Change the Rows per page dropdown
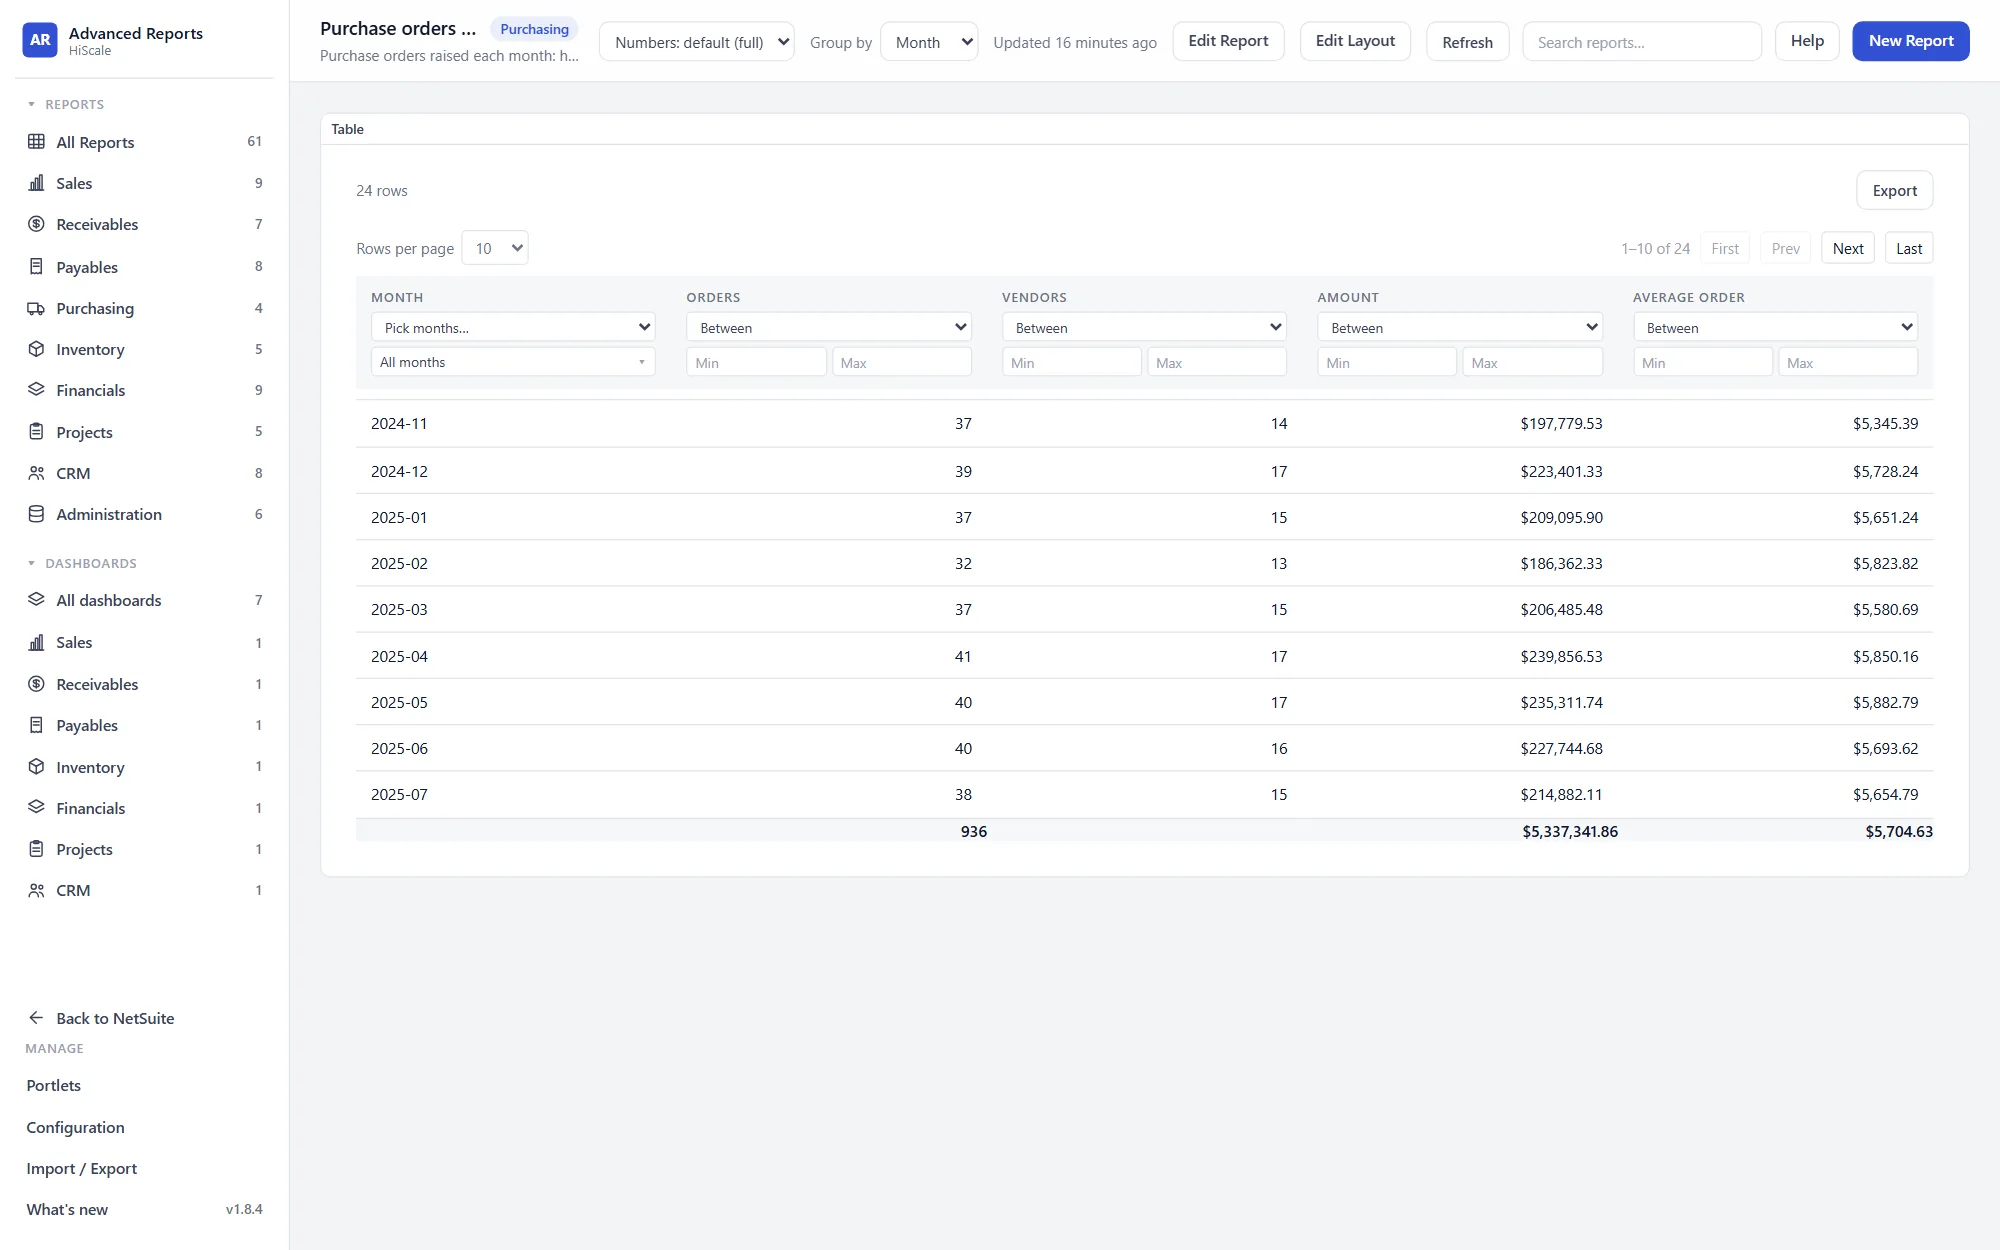This screenshot has height=1250, width=2000. (x=495, y=248)
